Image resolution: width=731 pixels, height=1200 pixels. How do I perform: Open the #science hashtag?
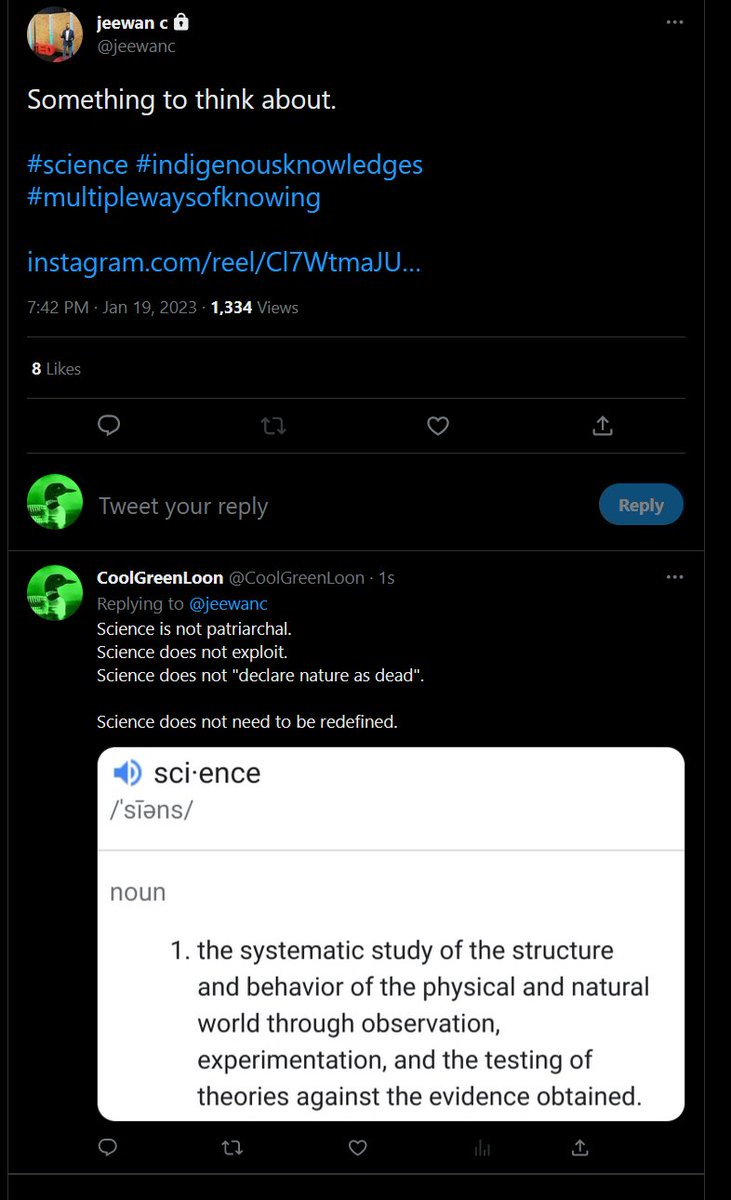point(78,164)
